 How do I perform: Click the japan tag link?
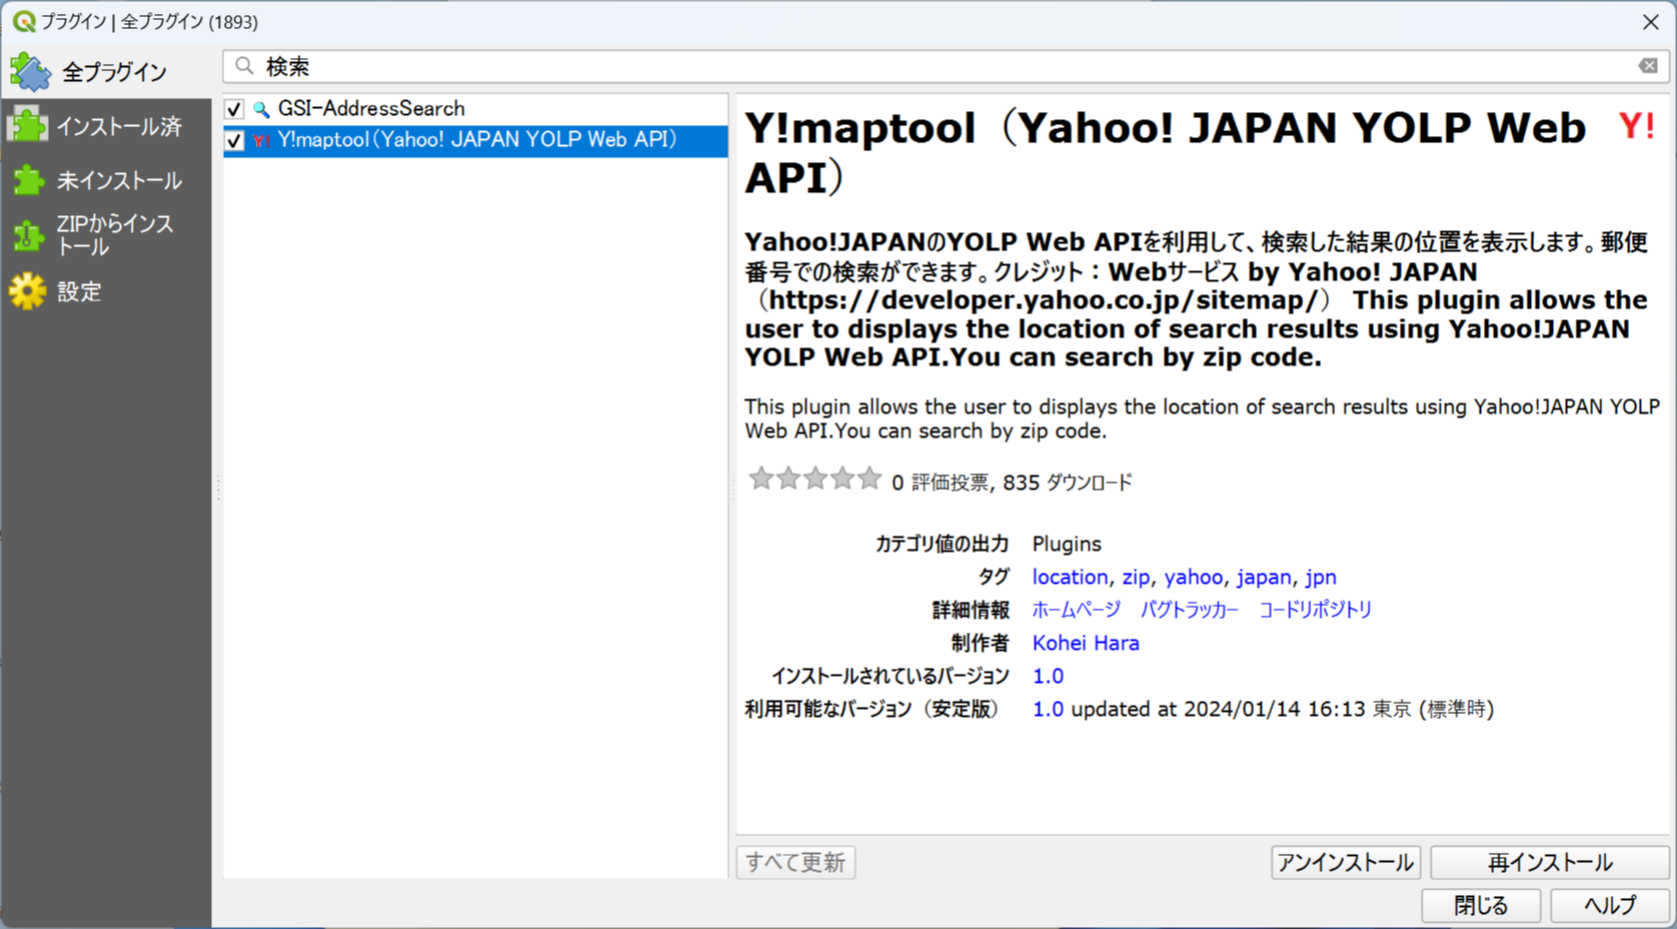pyautogui.click(x=1263, y=577)
